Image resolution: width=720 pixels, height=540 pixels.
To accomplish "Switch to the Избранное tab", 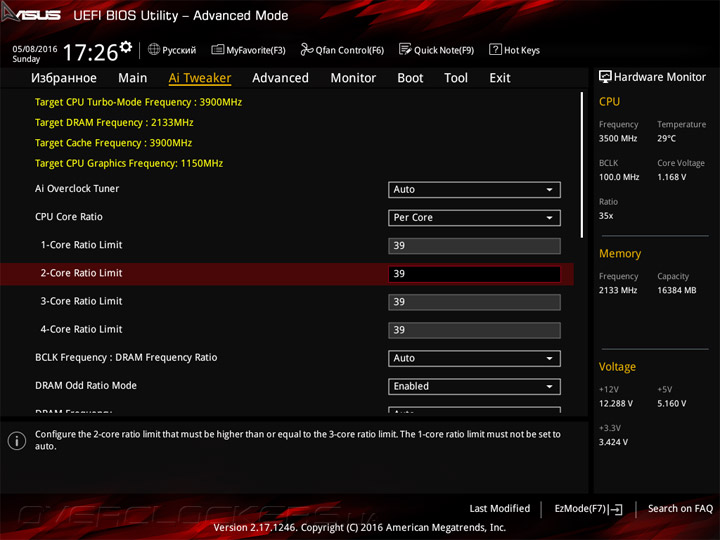I will [x=64, y=78].
